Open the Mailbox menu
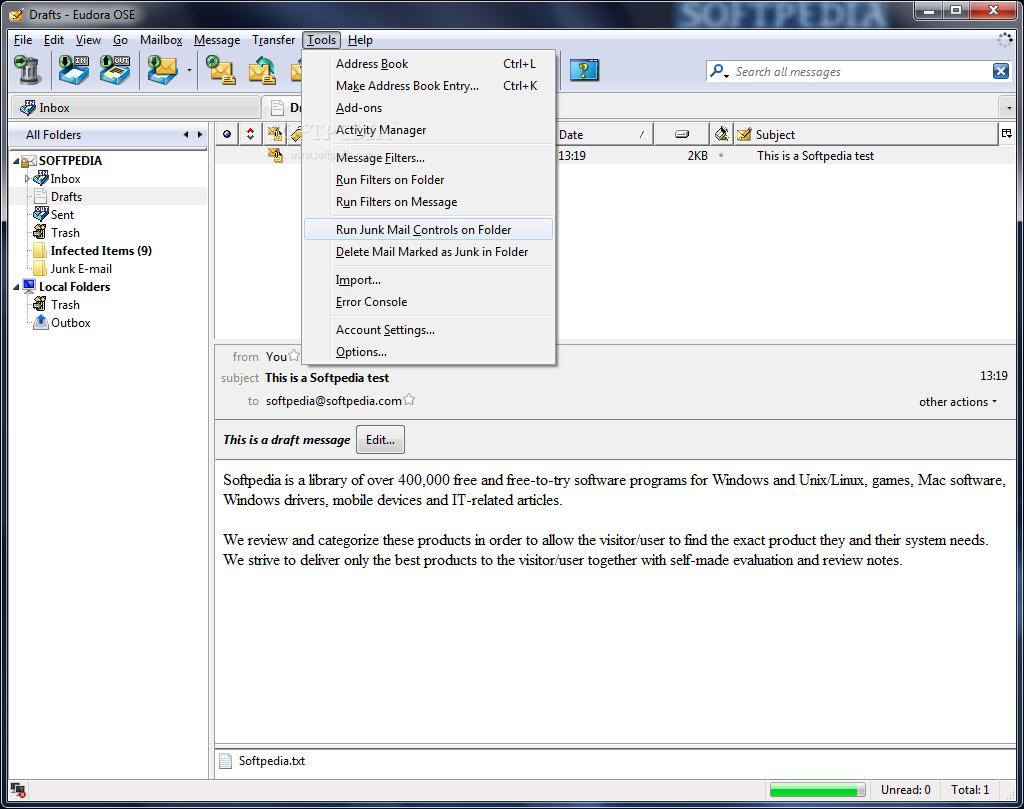The image size is (1024, 809). point(161,40)
